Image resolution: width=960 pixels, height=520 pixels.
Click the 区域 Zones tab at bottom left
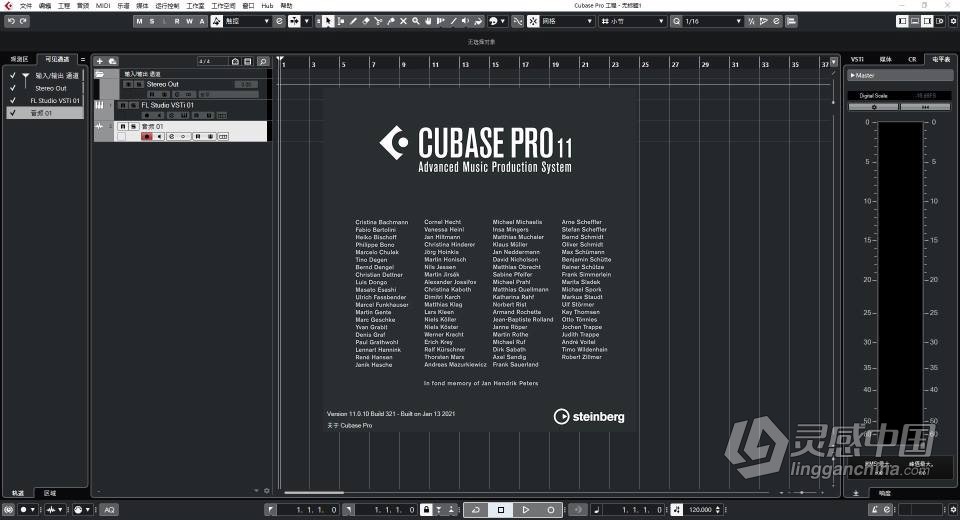coord(50,493)
